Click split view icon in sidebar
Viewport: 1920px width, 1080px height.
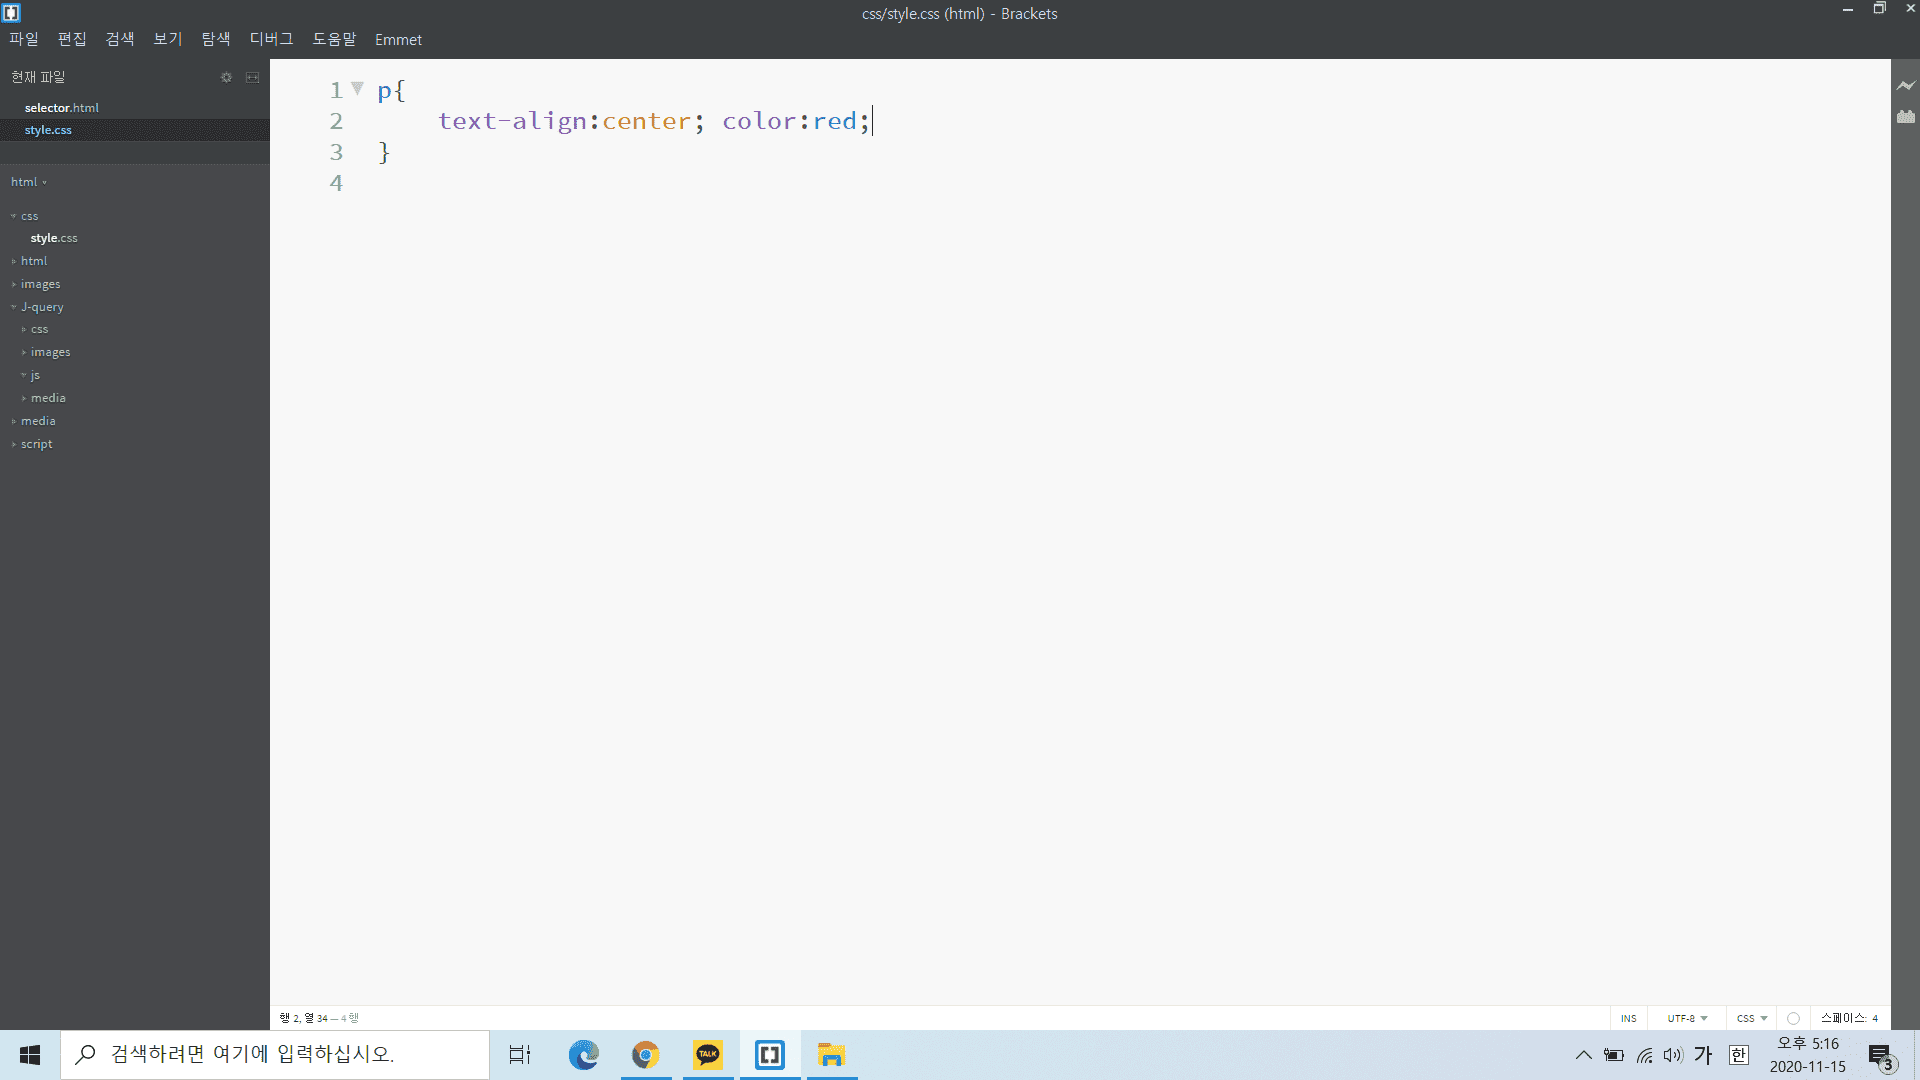click(x=252, y=77)
